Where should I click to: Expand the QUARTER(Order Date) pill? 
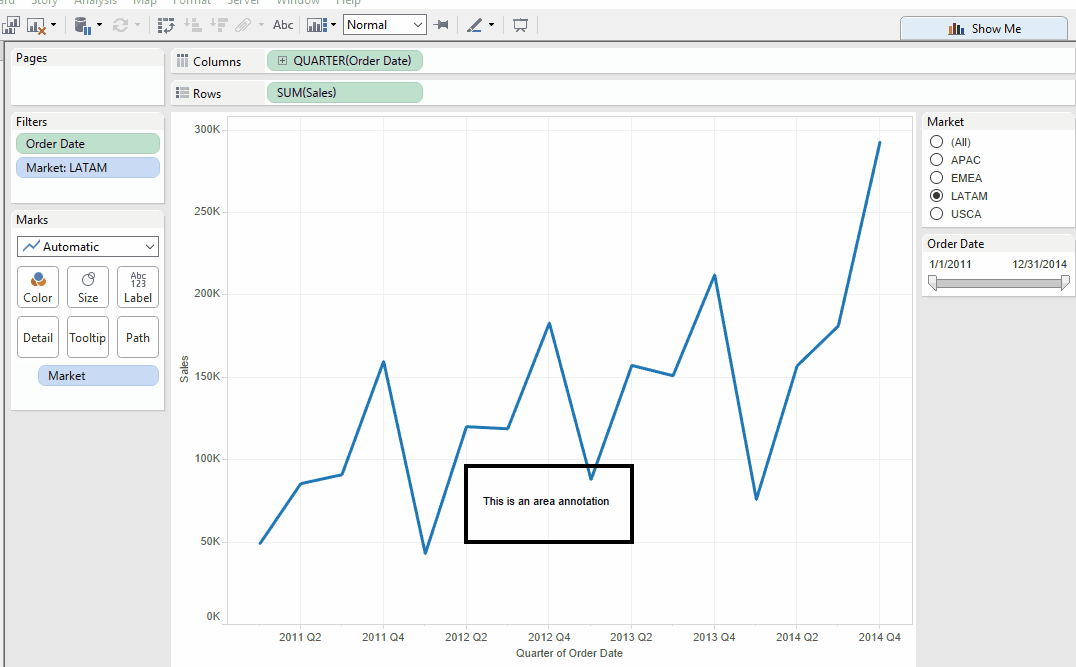pos(283,61)
